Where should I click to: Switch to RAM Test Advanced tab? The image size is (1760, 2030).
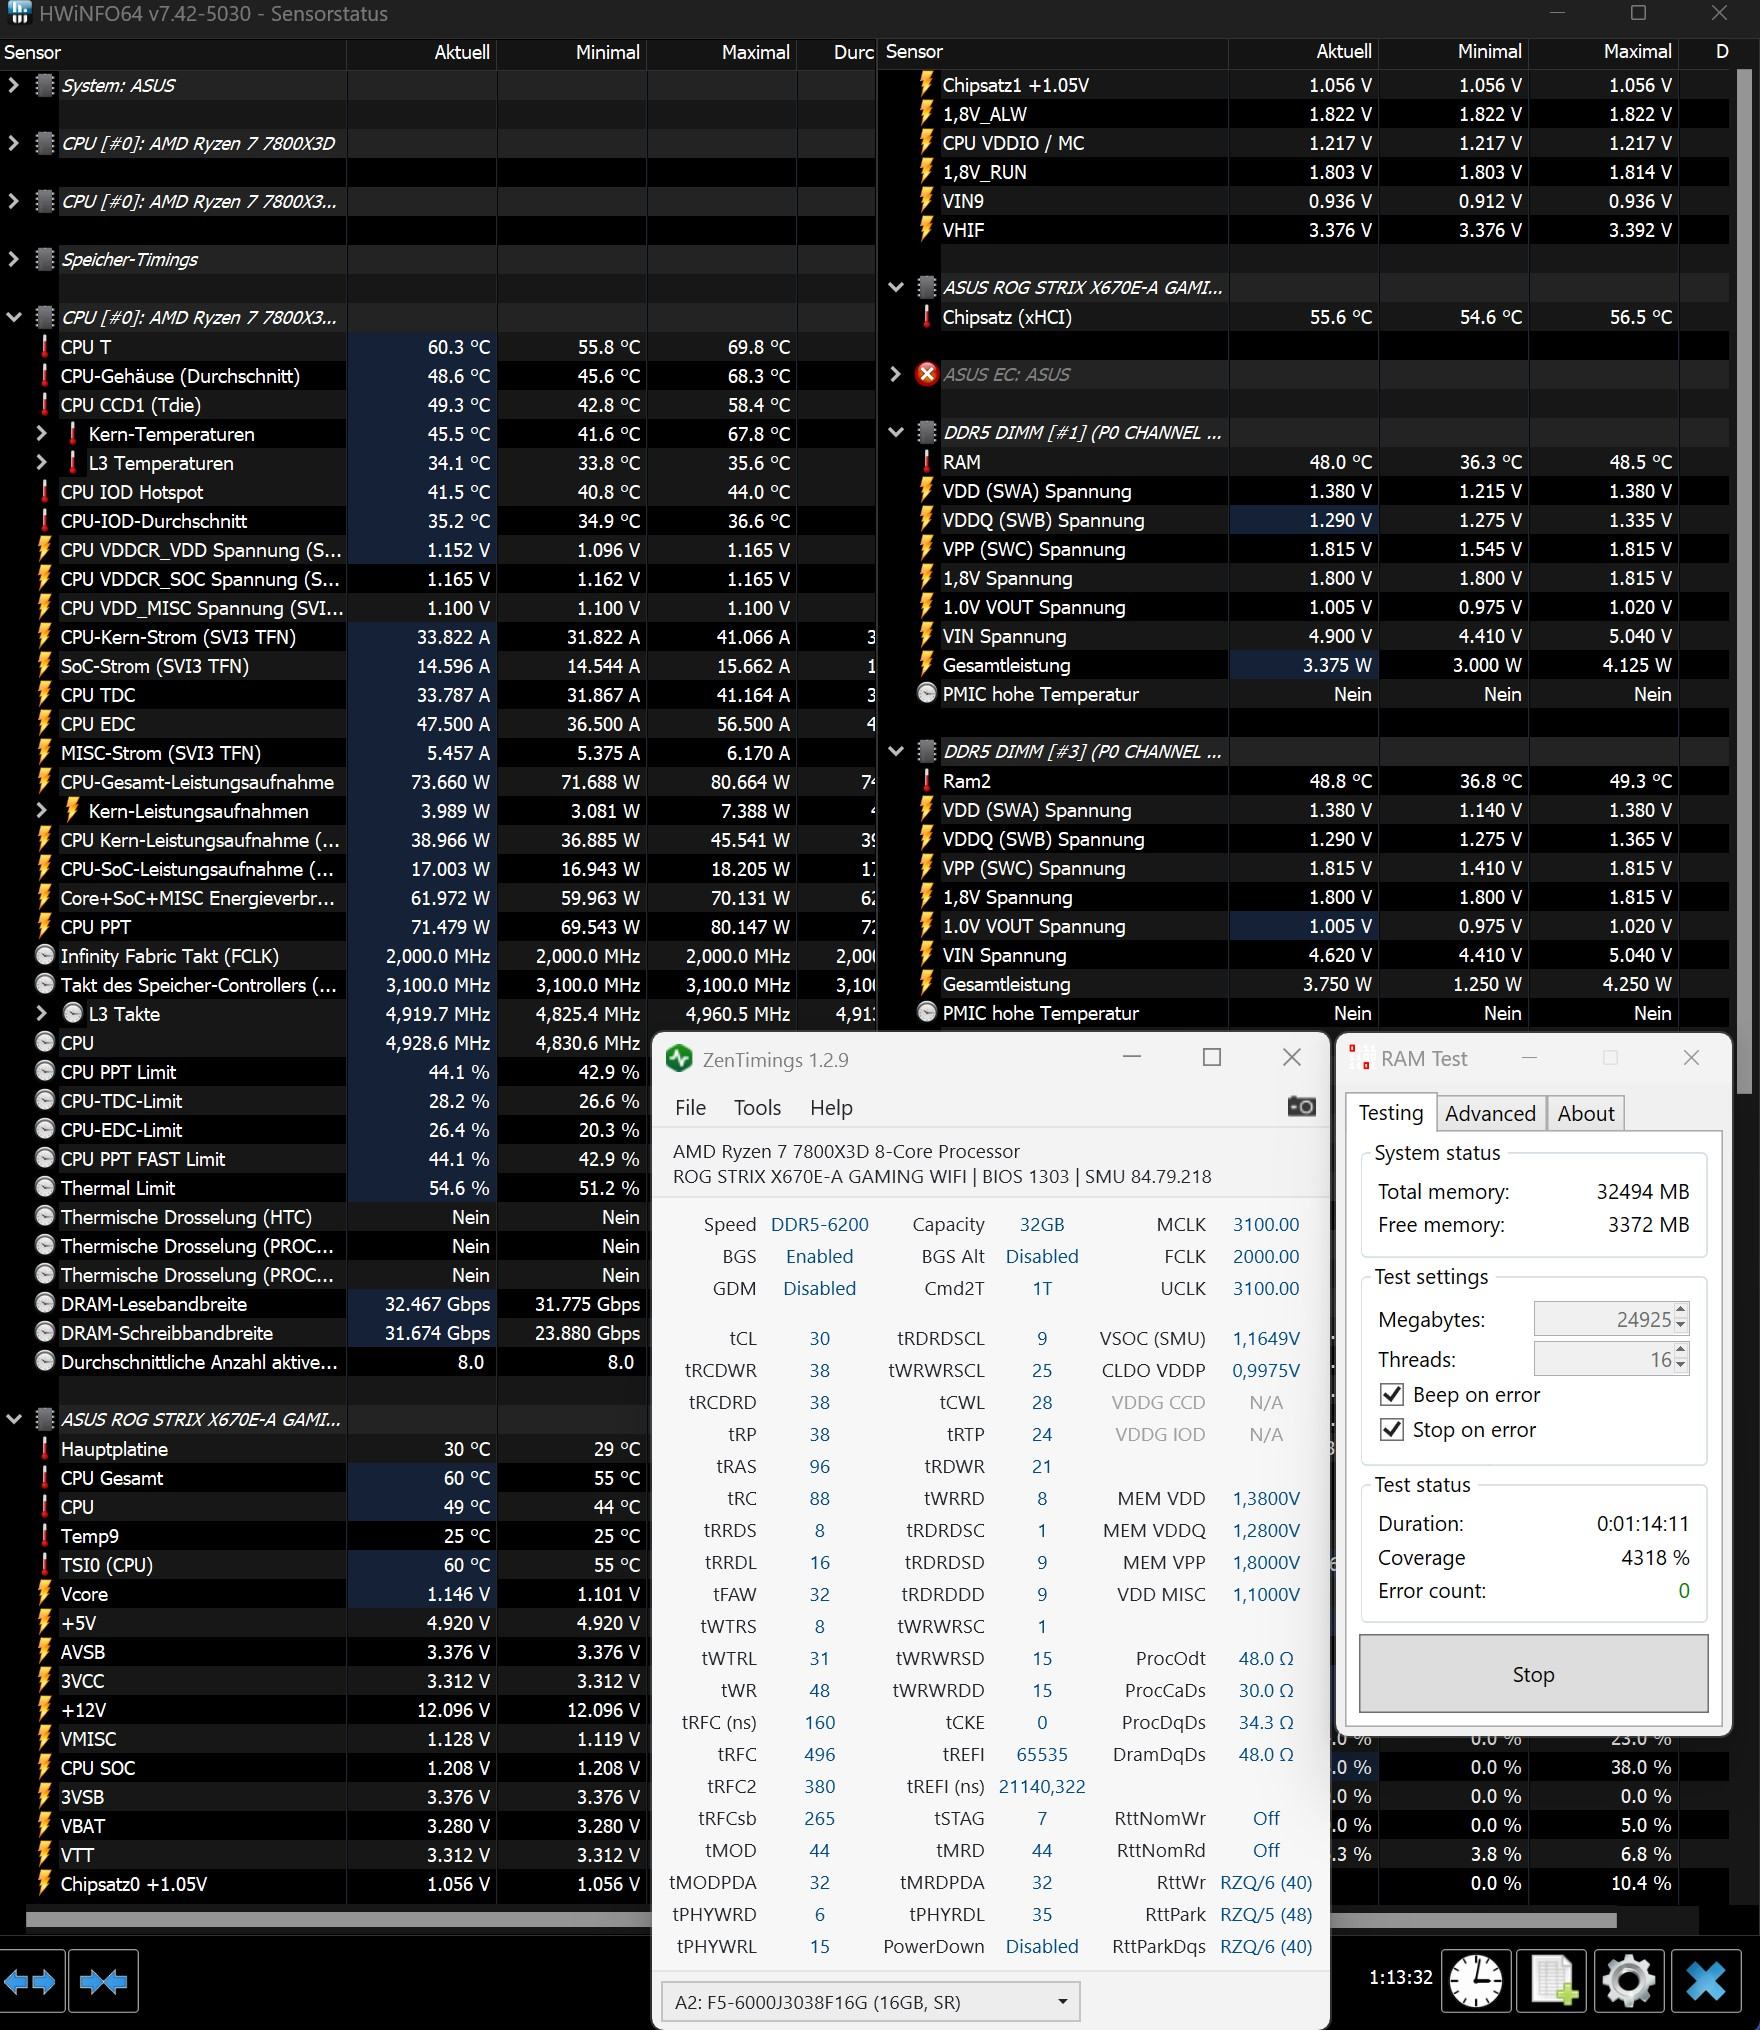tap(1490, 1113)
